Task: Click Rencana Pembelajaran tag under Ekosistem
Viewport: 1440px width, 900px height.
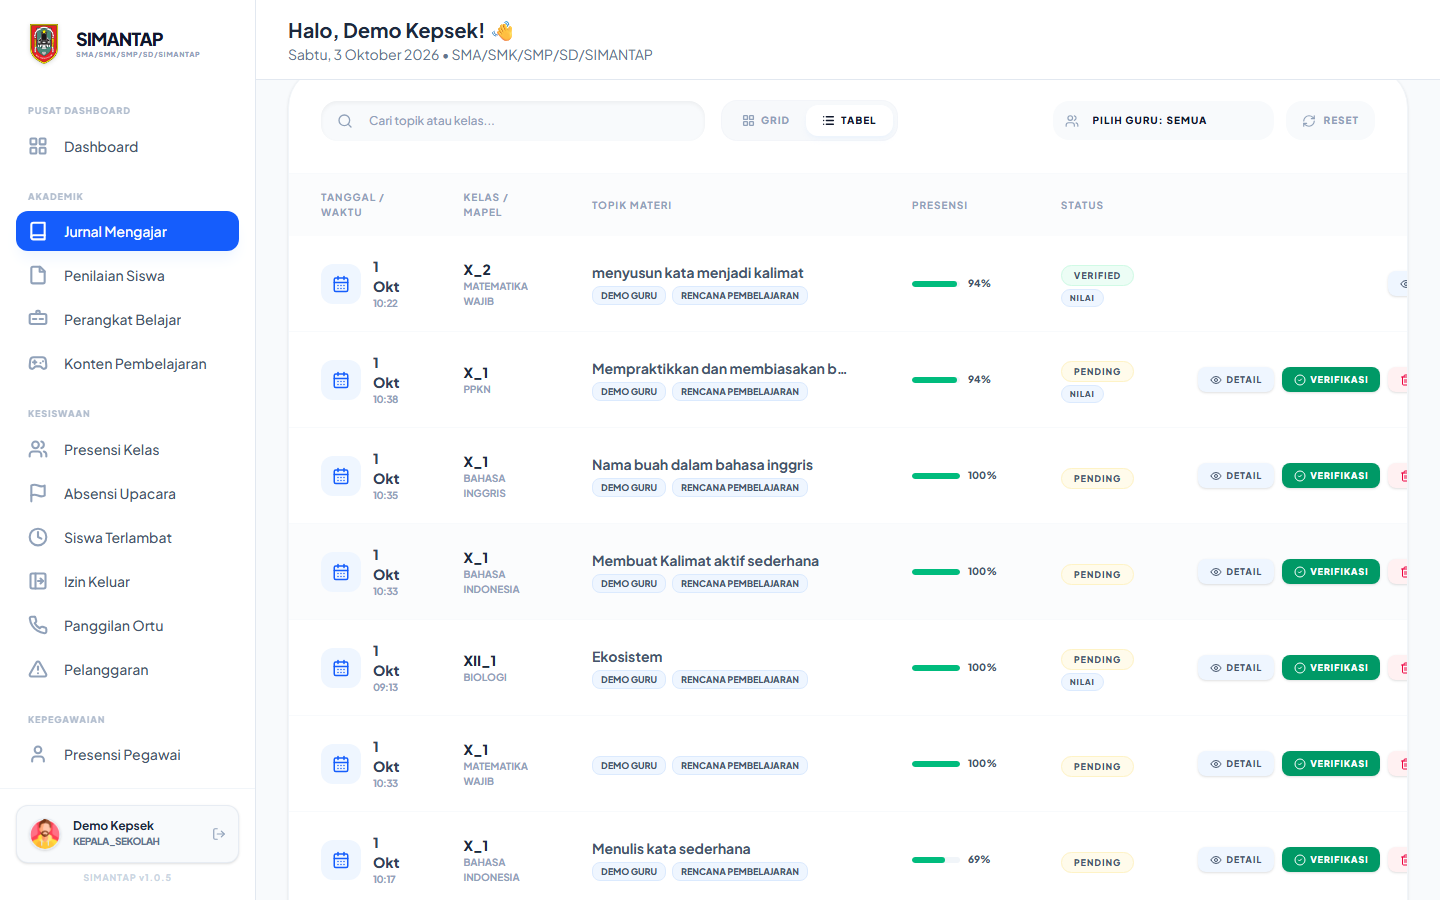Action: [740, 680]
